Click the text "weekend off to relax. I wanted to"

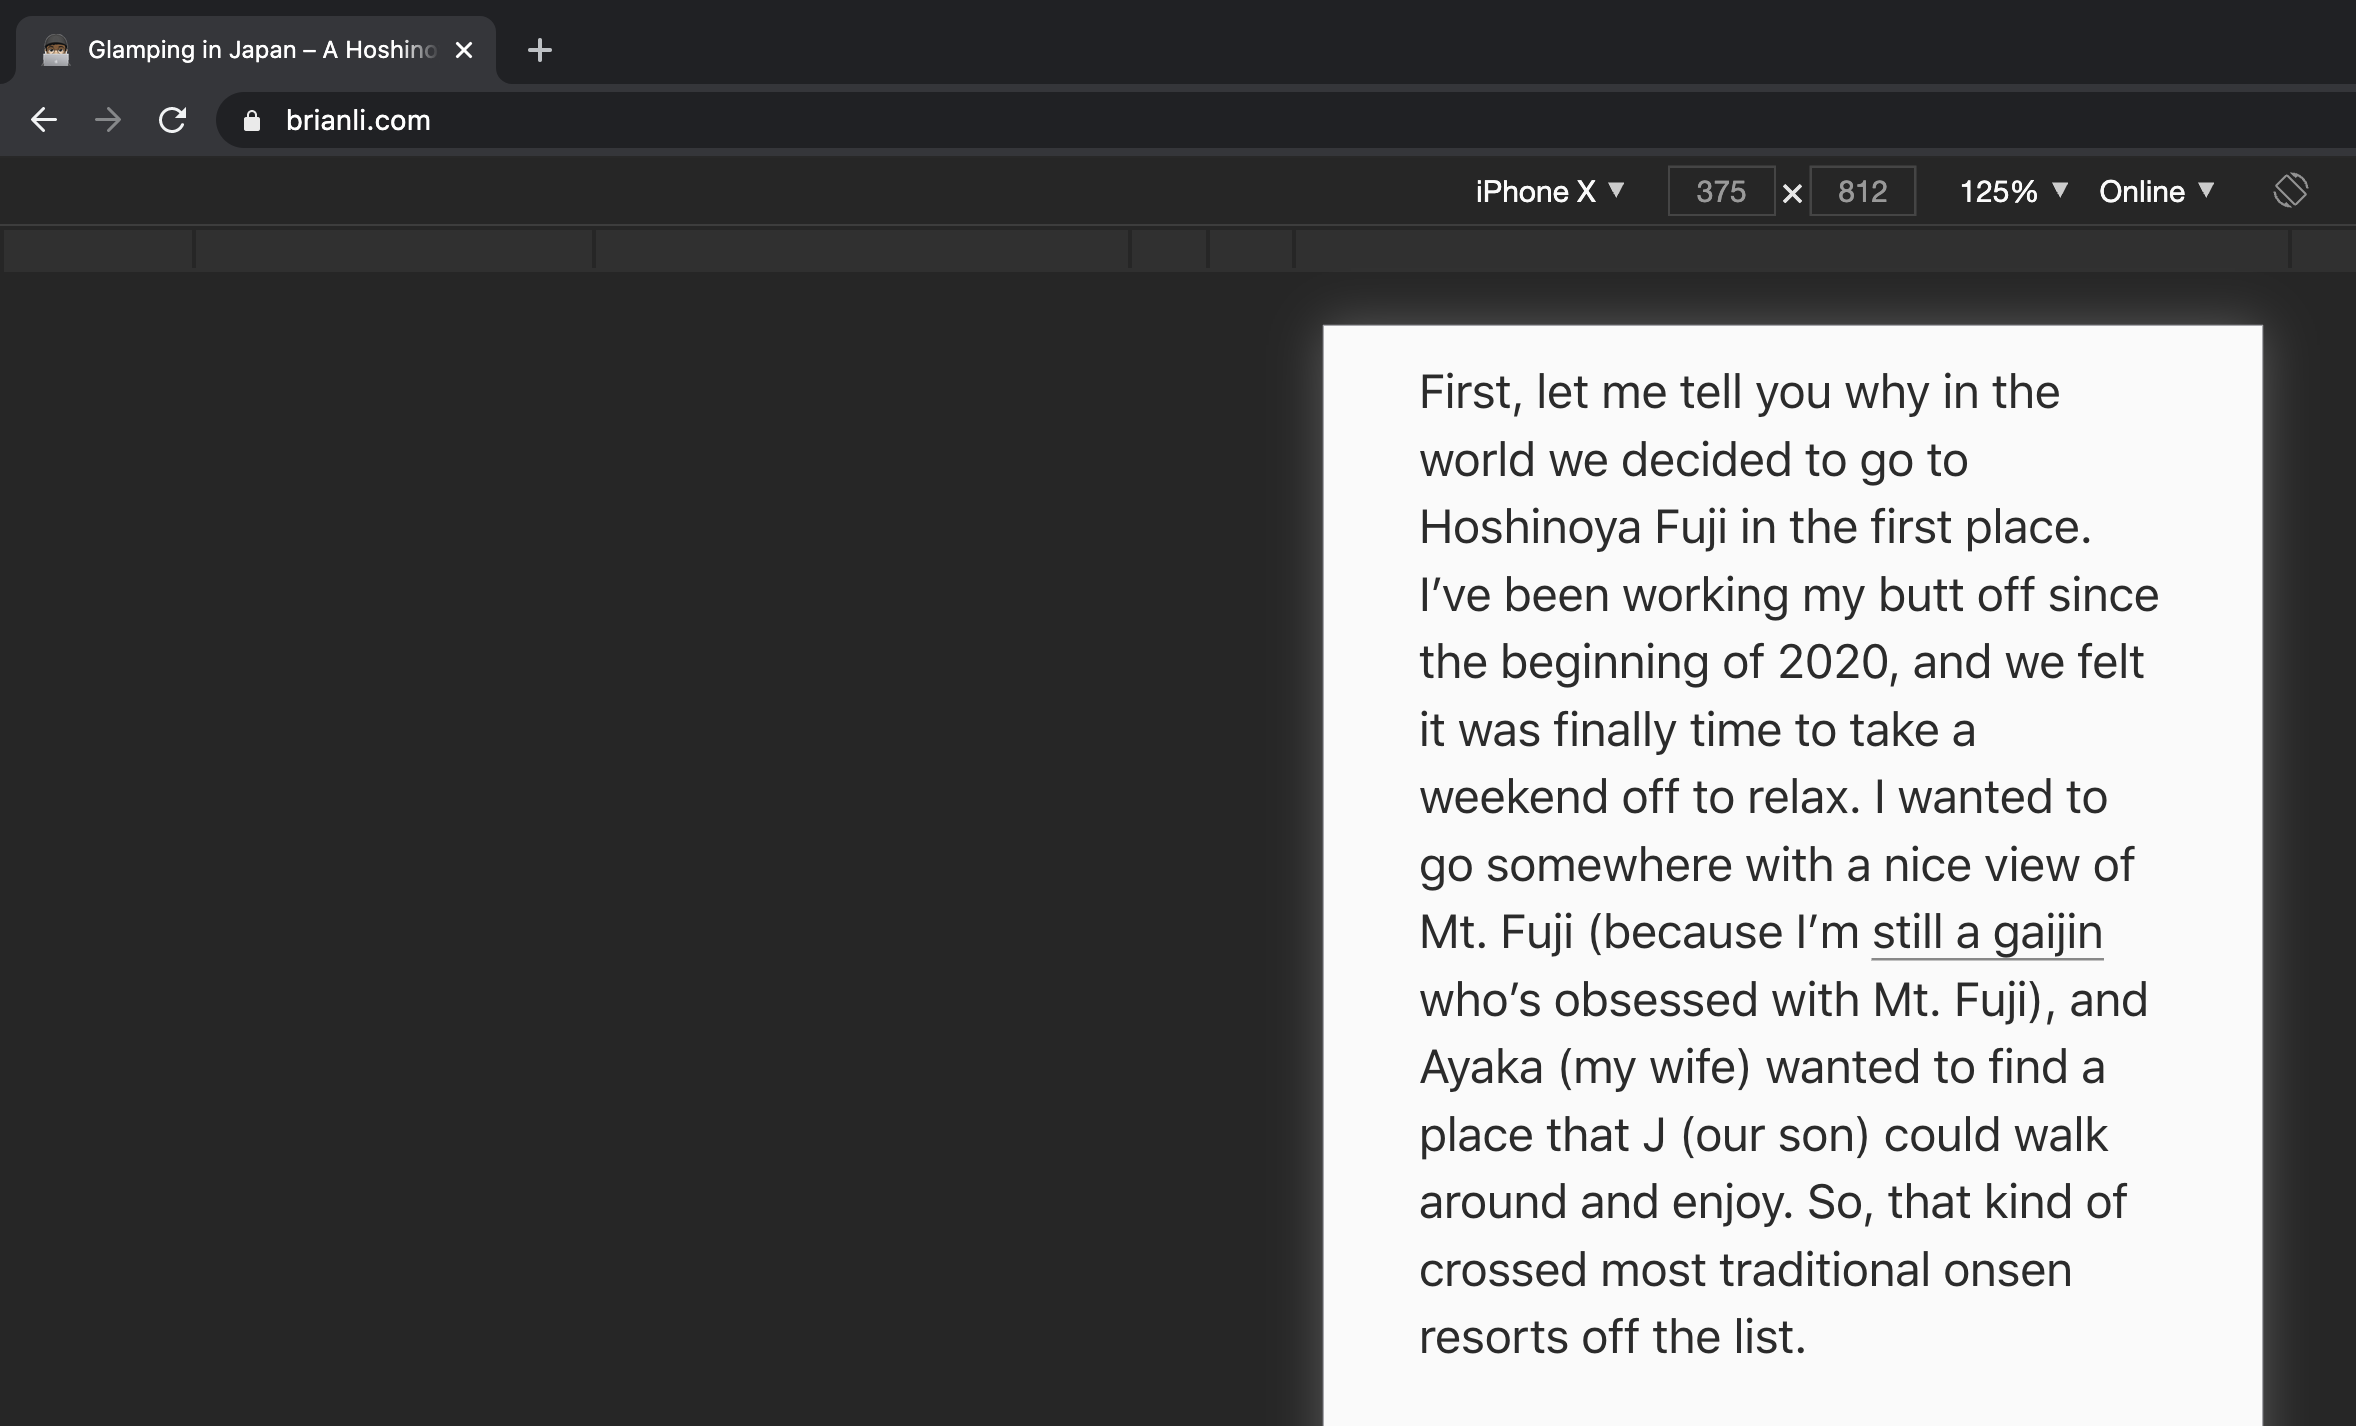tap(1763, 797)
